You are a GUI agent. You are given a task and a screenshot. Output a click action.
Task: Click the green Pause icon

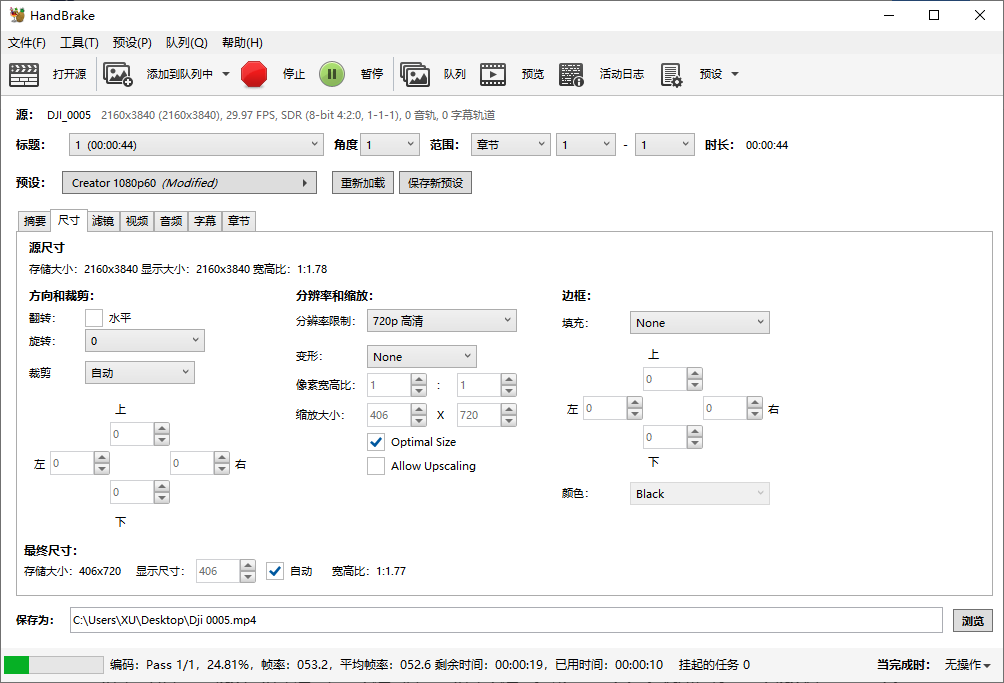point(332,74)
